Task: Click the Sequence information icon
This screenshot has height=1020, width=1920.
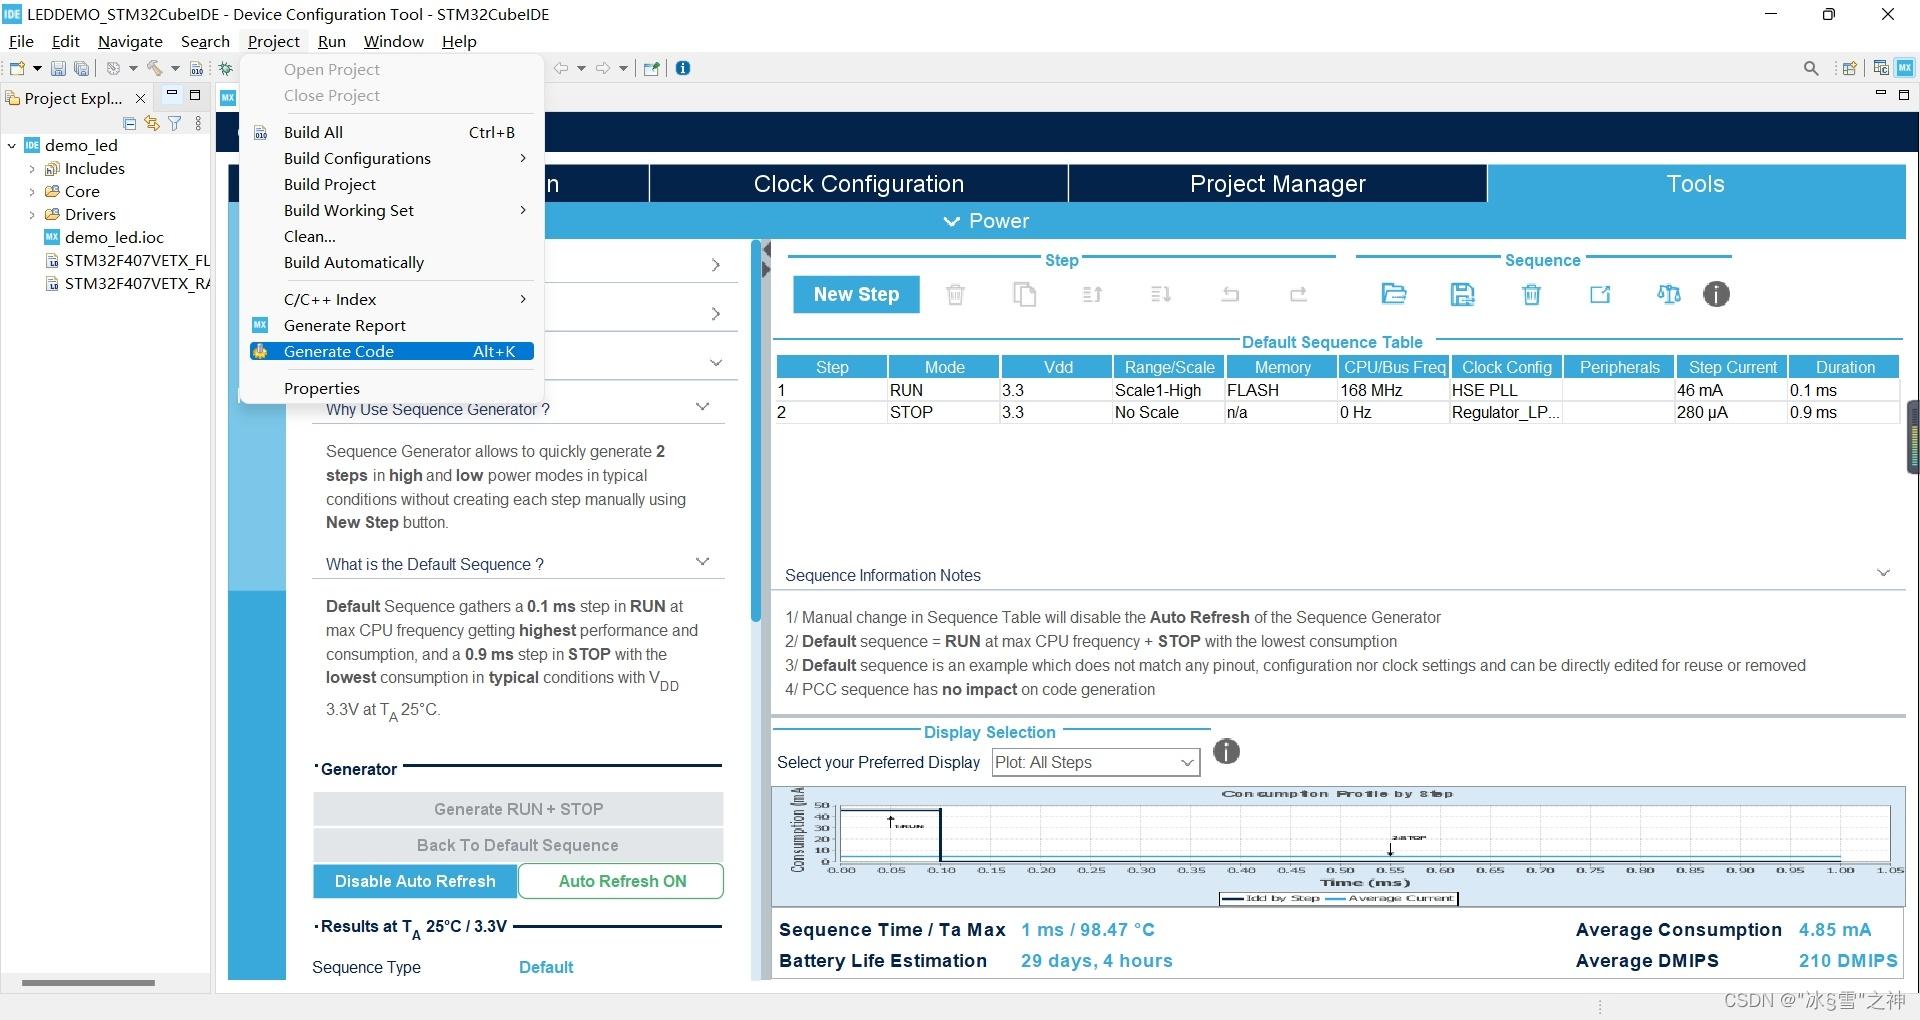Action: coord(1717,294)
